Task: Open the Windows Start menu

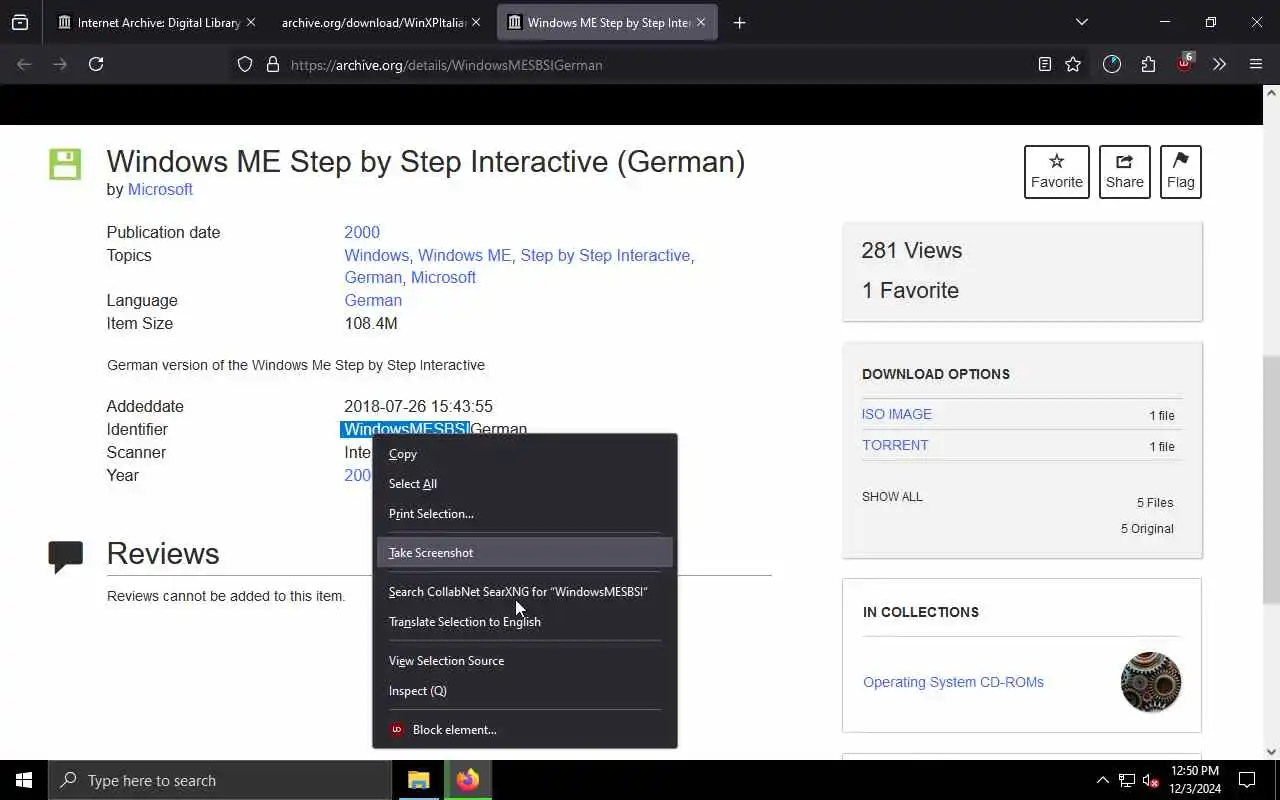Action: click(24, 780)
